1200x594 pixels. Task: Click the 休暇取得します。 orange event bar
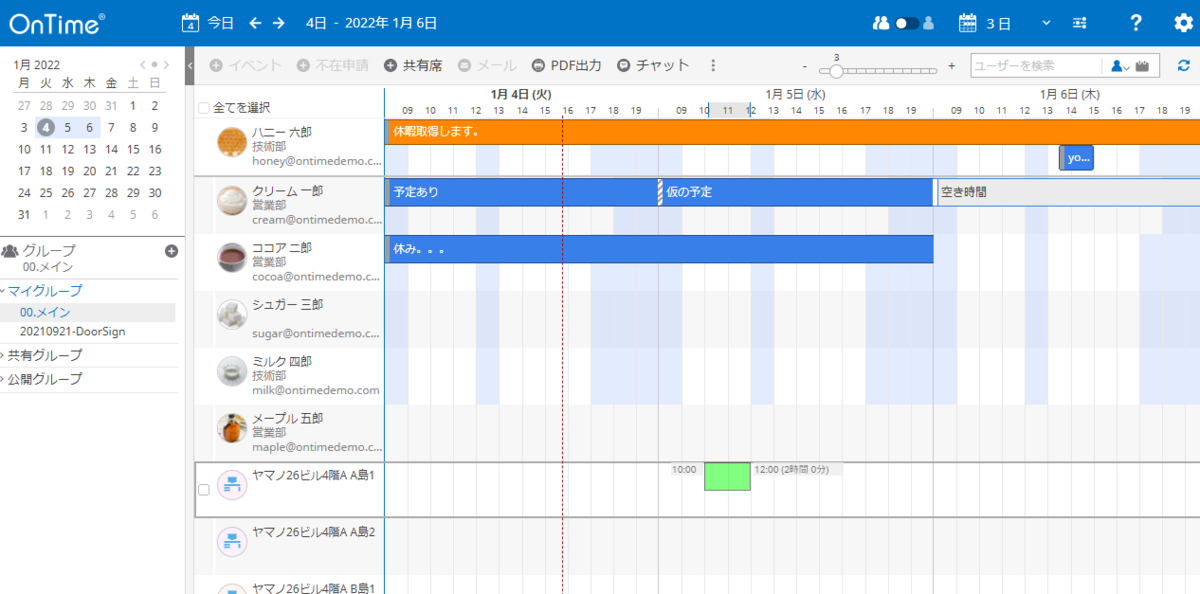tap(792, 132)
